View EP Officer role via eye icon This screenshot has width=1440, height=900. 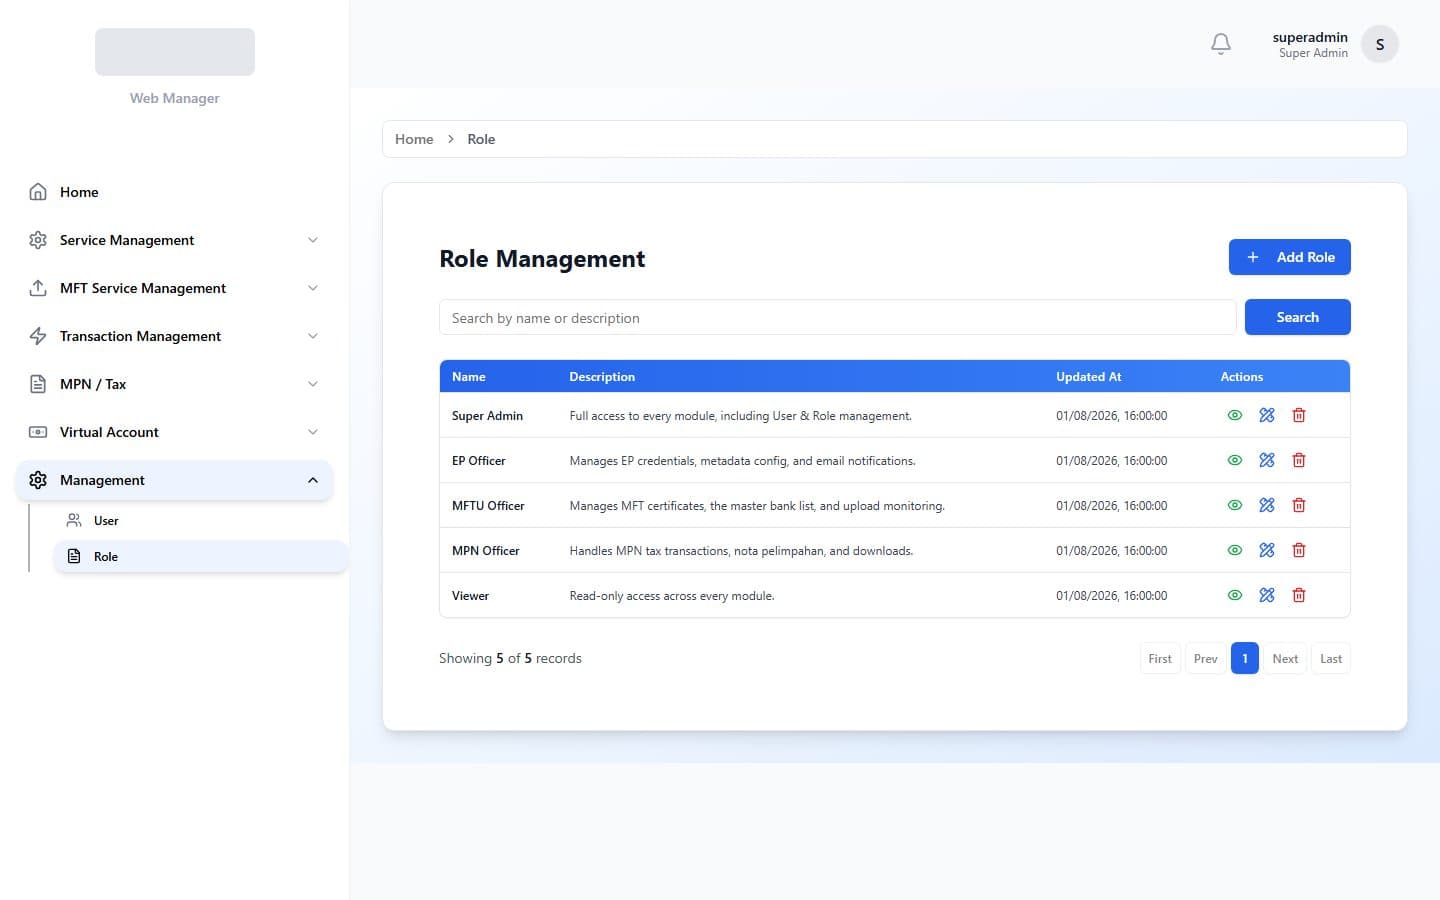click(x=1235, y=460)
